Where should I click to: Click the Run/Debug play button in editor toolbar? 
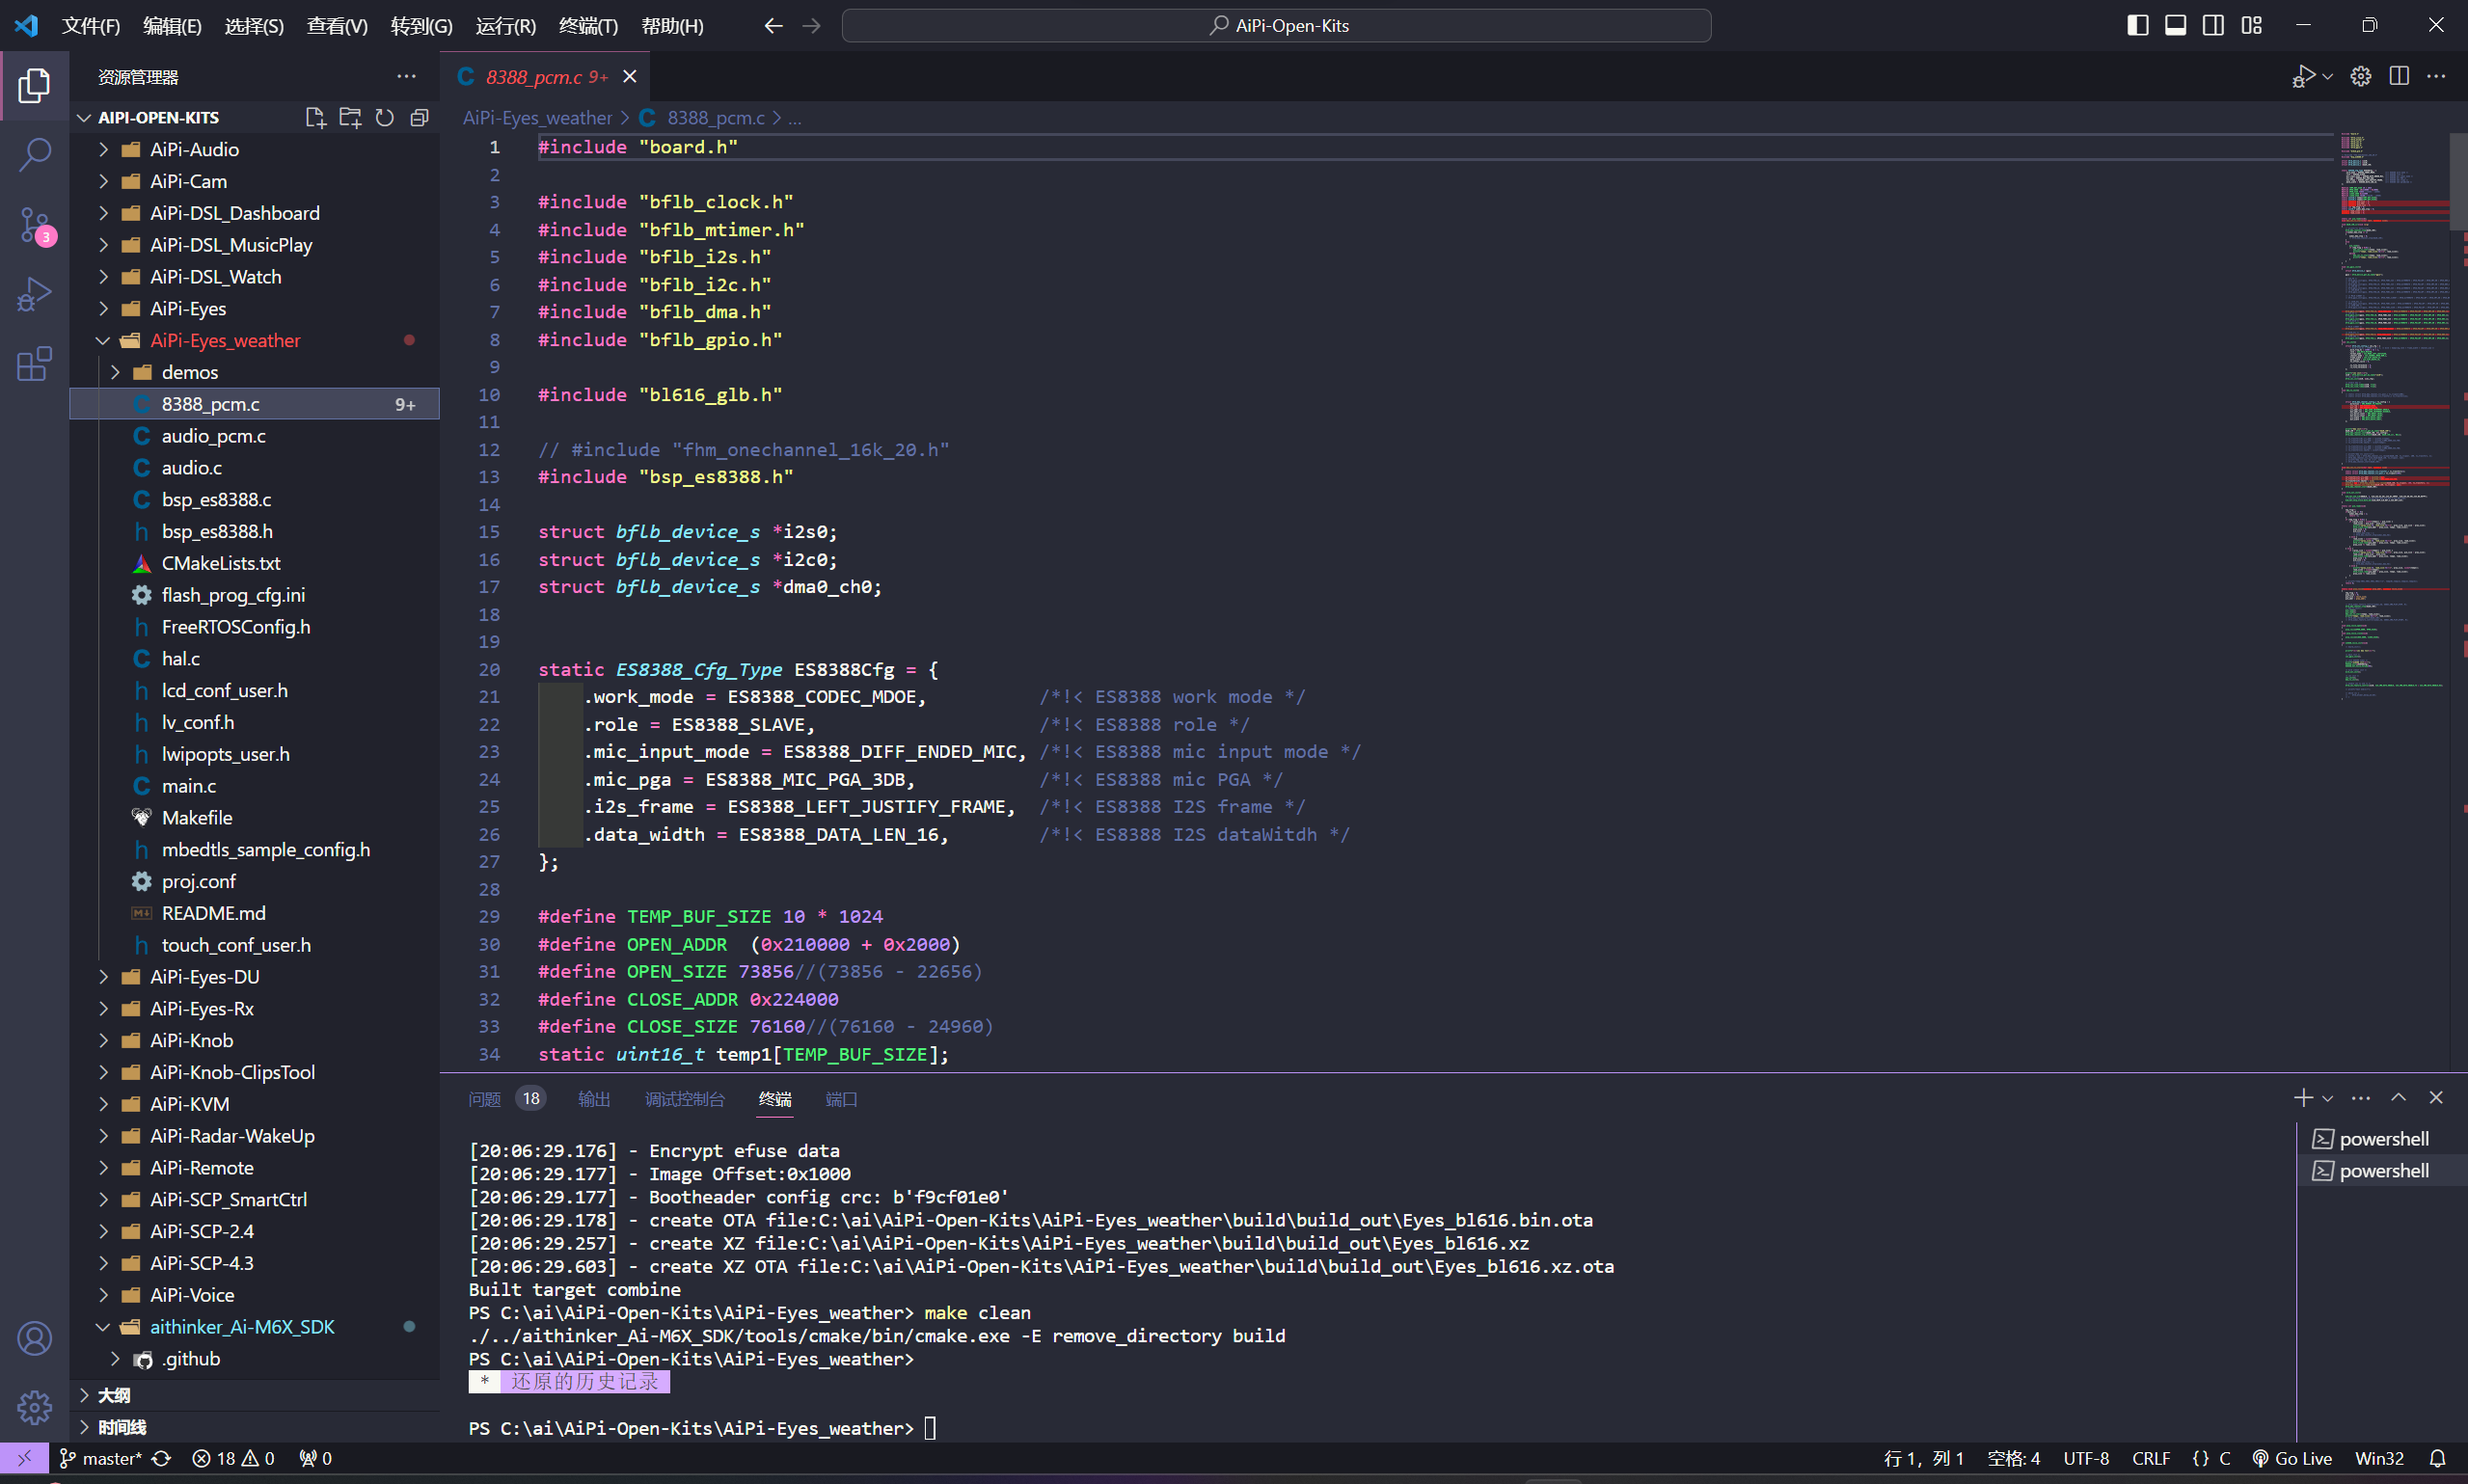coord(2303,77)
